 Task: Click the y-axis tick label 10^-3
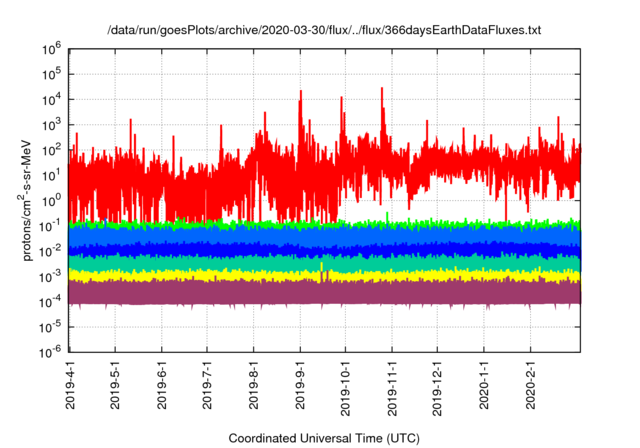(x=50, y=277)
